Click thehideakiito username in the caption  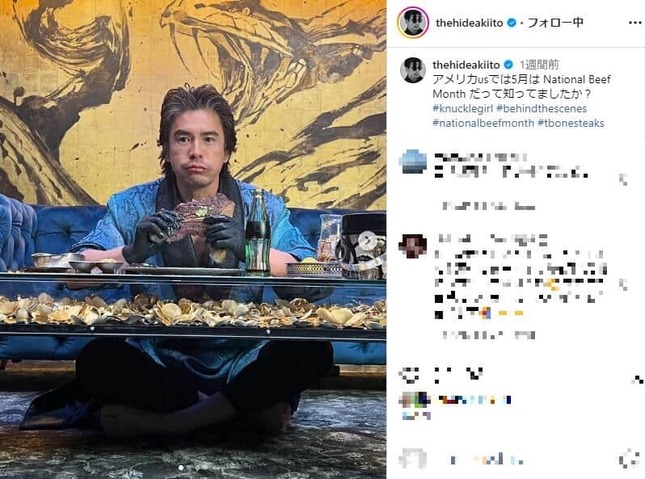(x=466, y=65)
